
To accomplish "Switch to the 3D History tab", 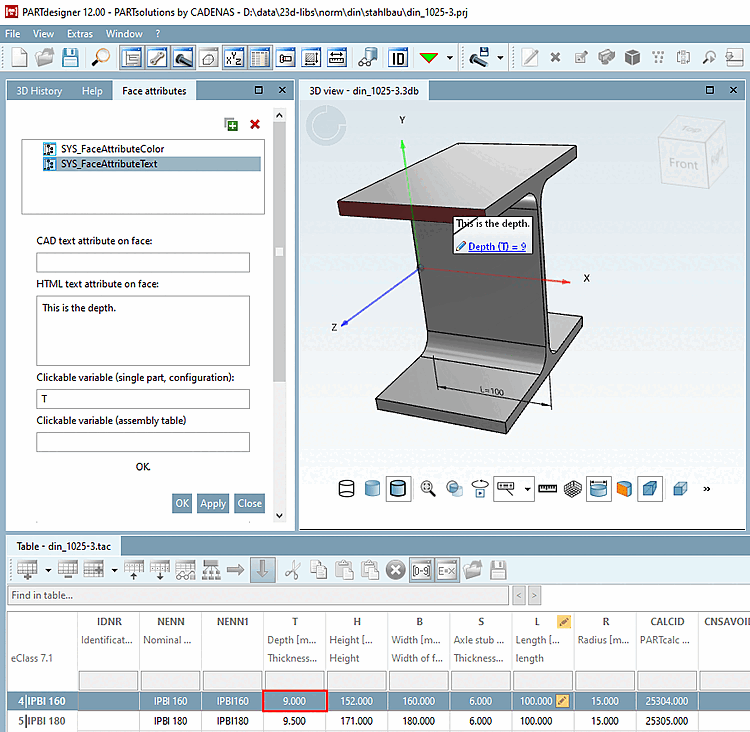I will [x=39, y=91].
